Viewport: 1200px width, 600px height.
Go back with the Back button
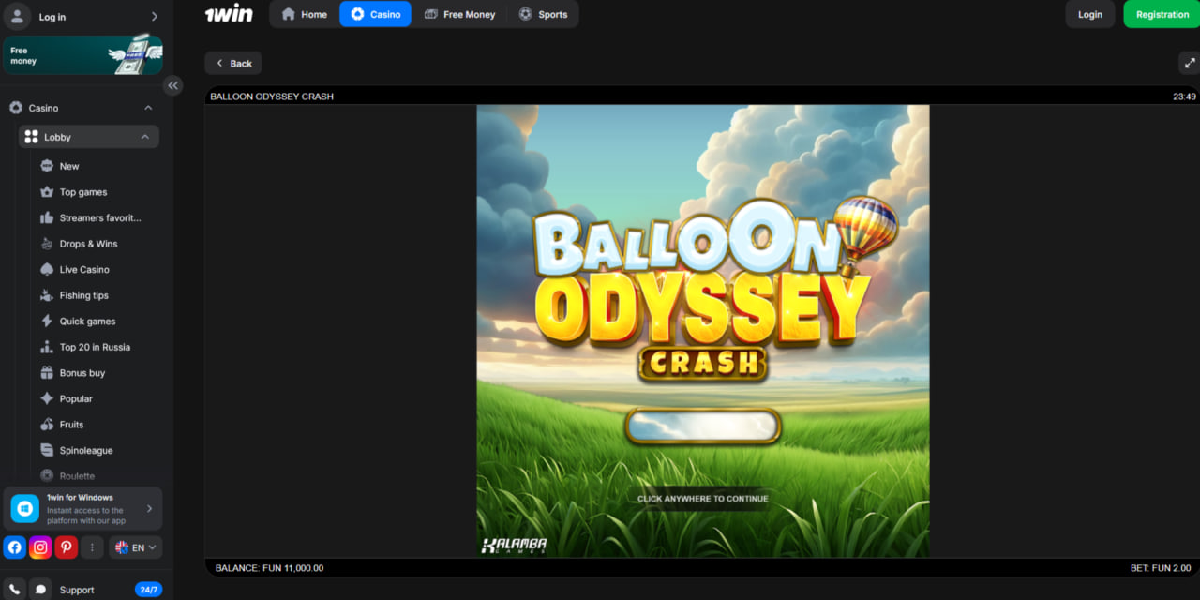coord(233,63)
